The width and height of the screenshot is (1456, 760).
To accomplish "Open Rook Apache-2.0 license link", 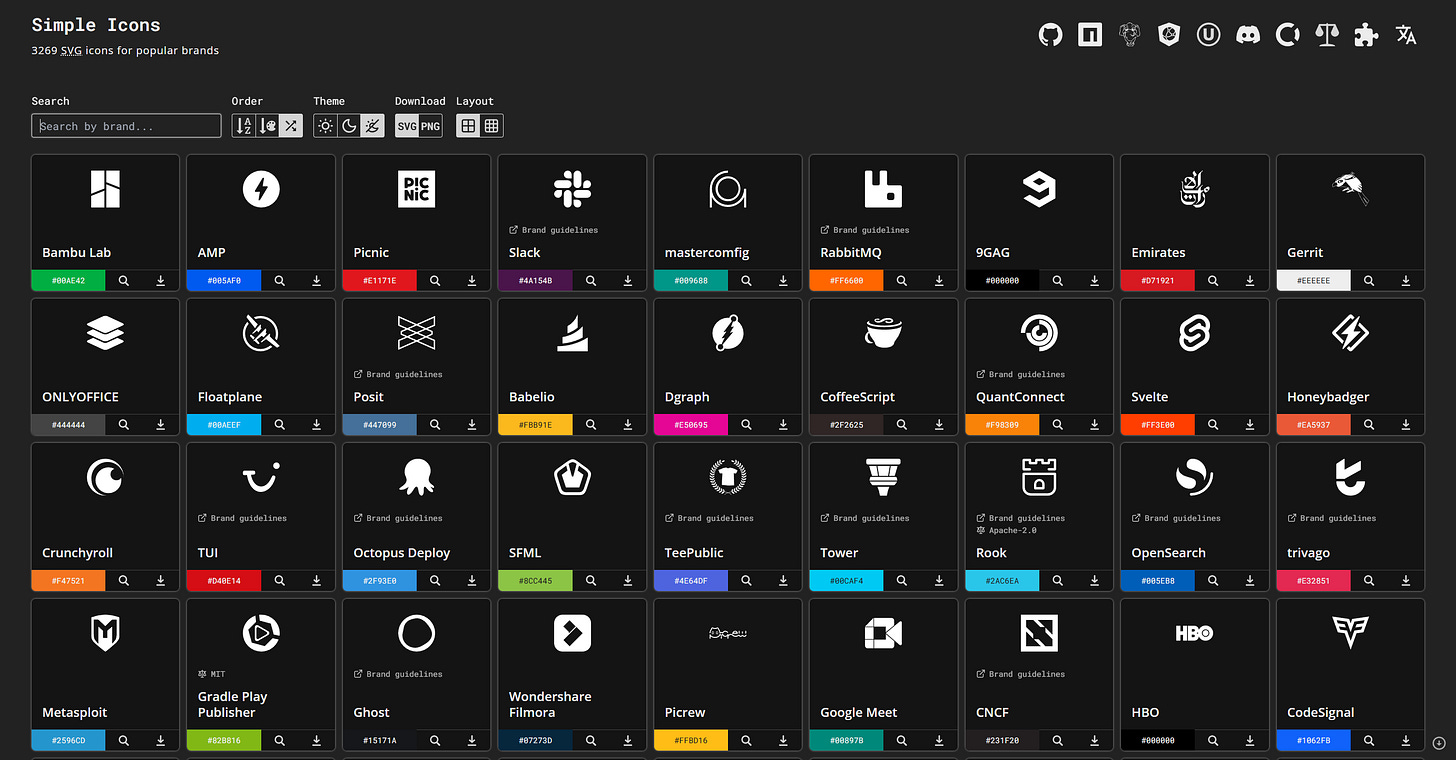I will coord(1006,530).
